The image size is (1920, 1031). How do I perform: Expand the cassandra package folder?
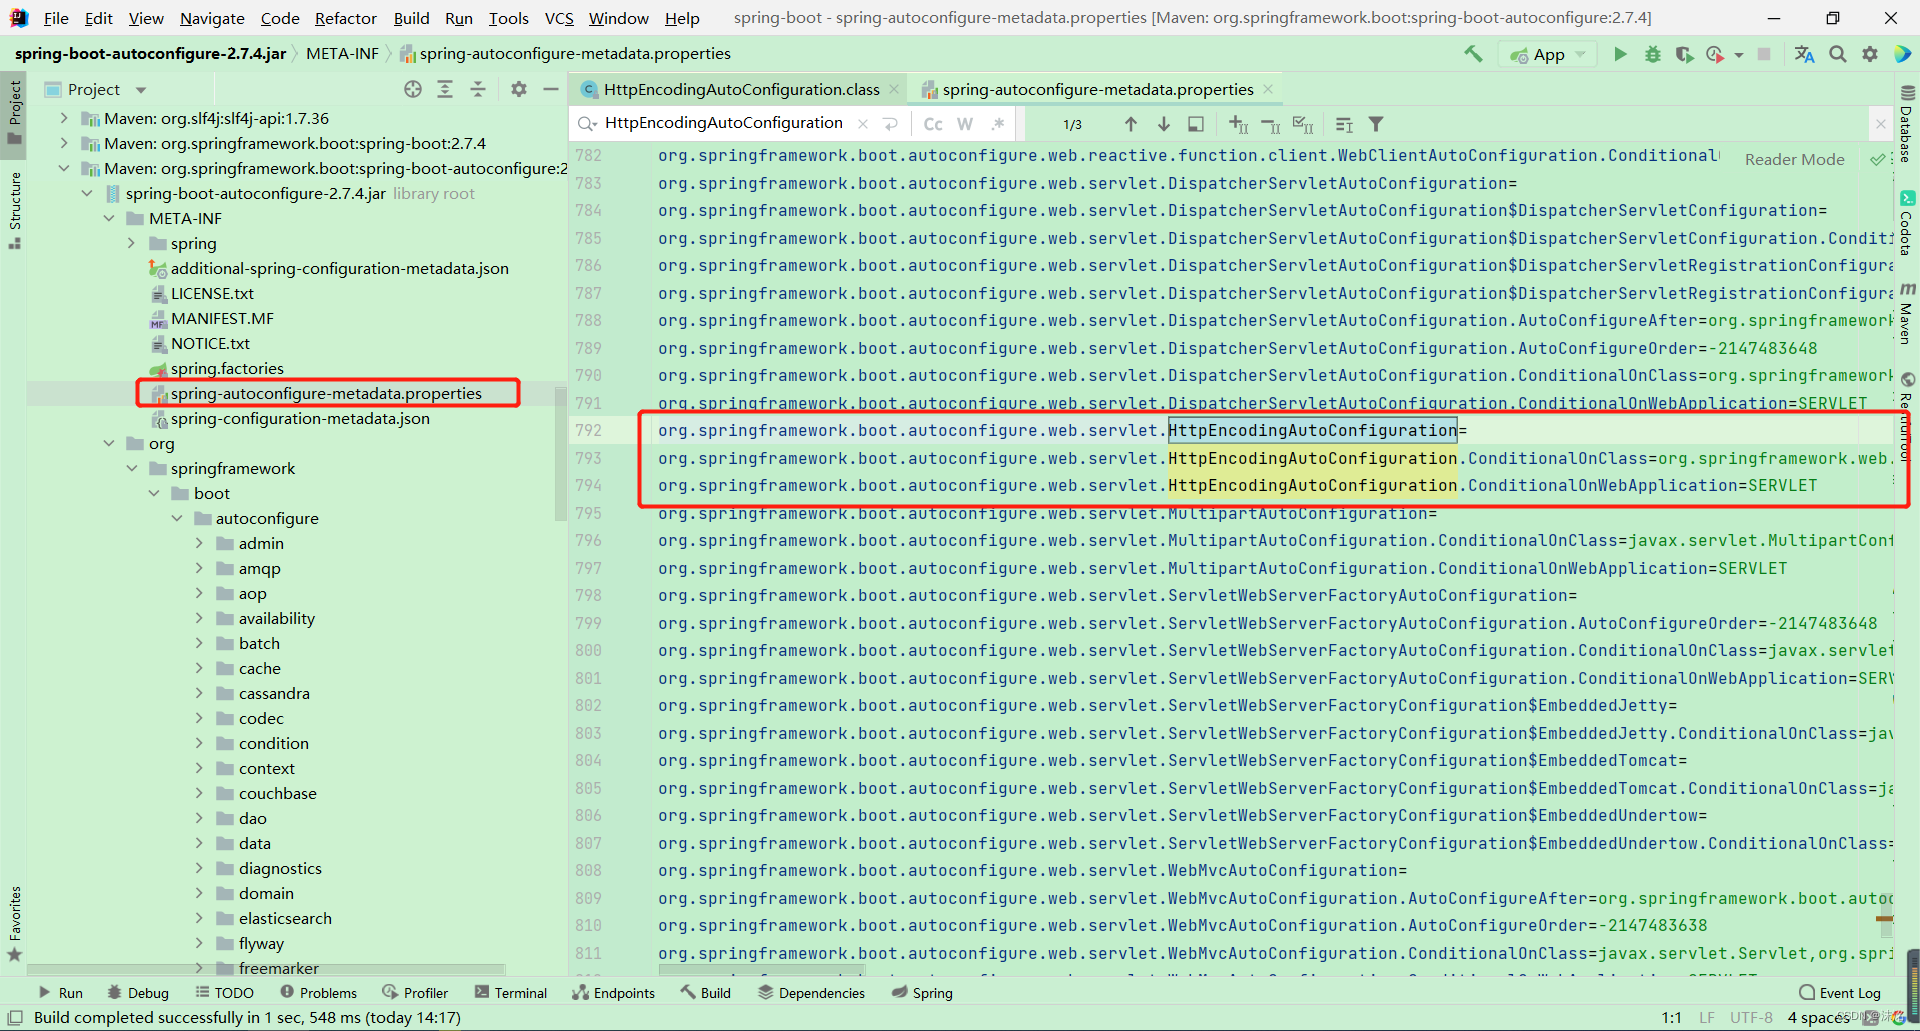point(199,693)
